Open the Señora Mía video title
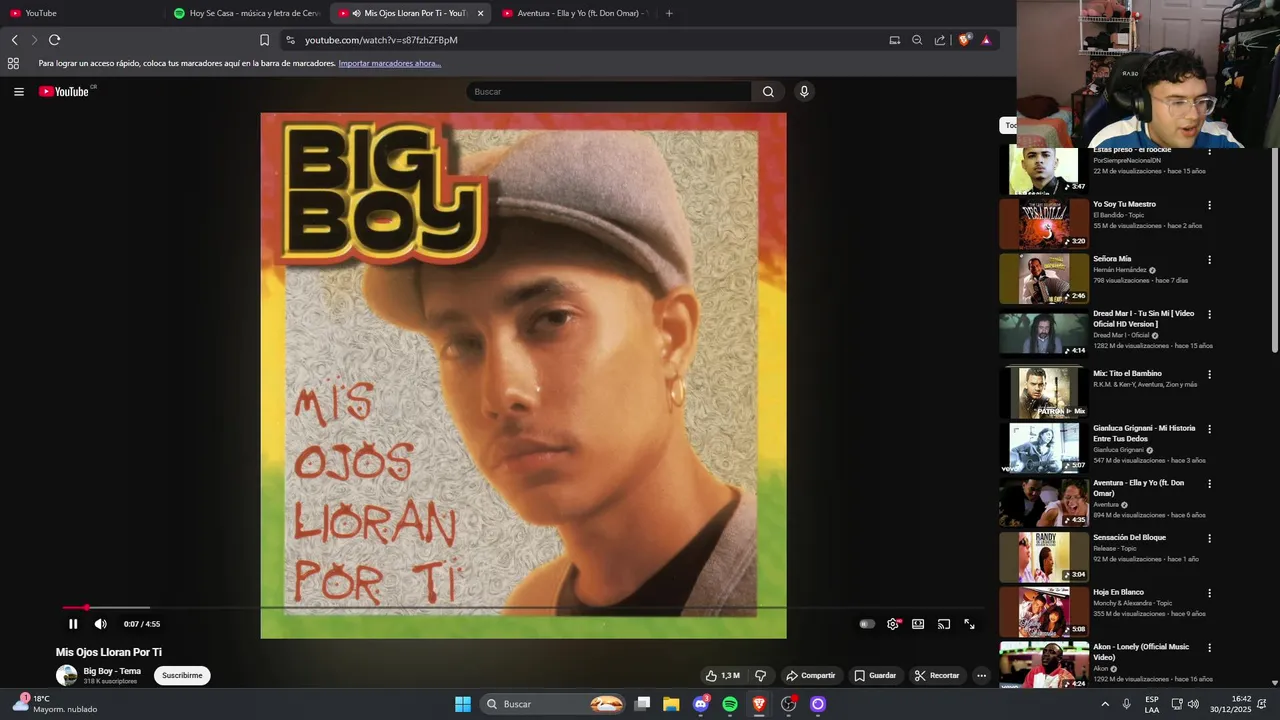Image resolution: width=1280 pixels, height=720 pixels. point(1112,259)
